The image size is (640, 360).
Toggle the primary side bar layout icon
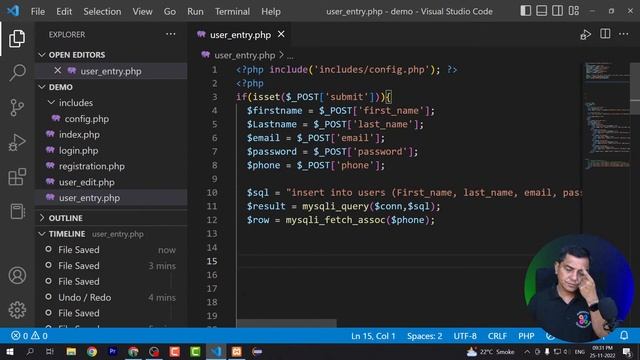526,11
